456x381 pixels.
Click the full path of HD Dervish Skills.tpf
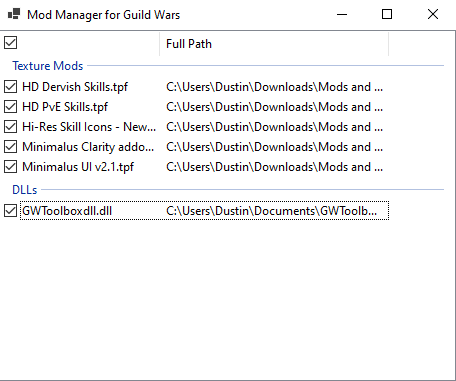(274, 87)
